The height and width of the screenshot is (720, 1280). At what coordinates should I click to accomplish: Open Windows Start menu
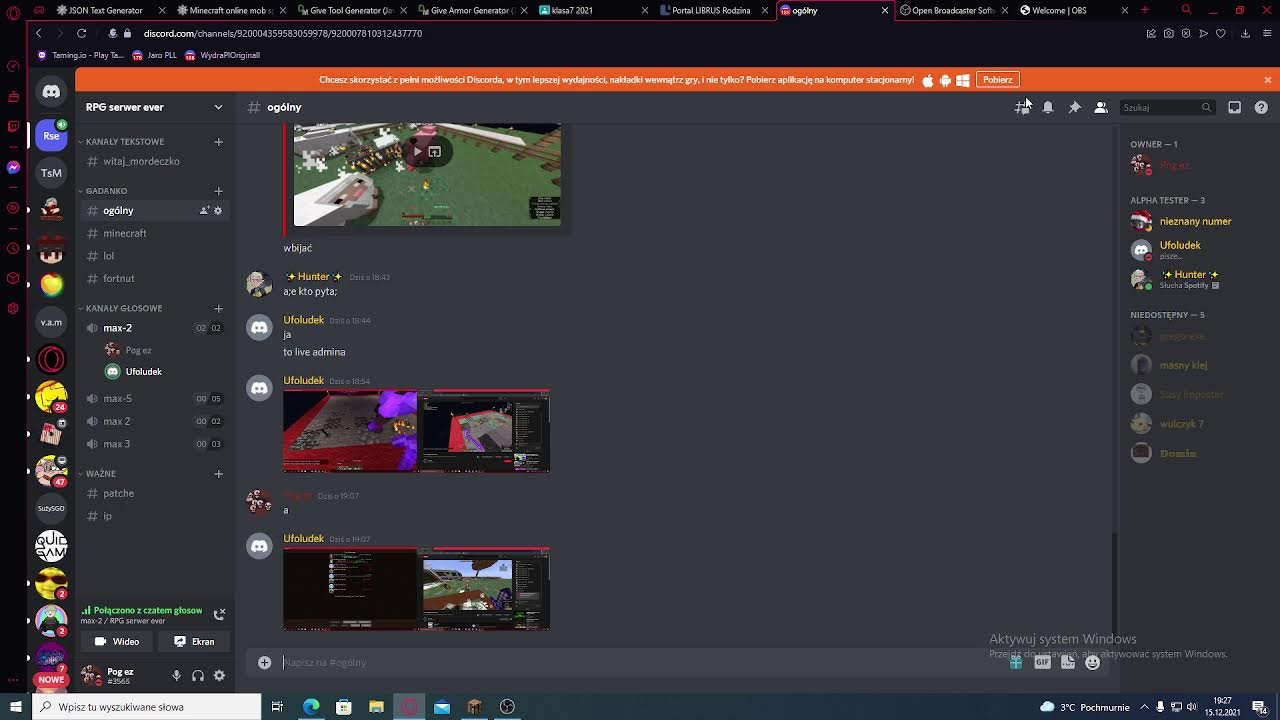15,707
